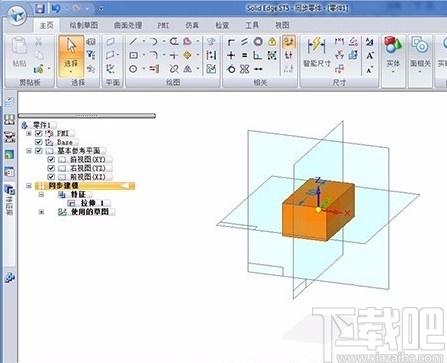Choose the yellow diamond Move tool
The height and width of the screenshot is (363, 447).
[x=187, y=55]
